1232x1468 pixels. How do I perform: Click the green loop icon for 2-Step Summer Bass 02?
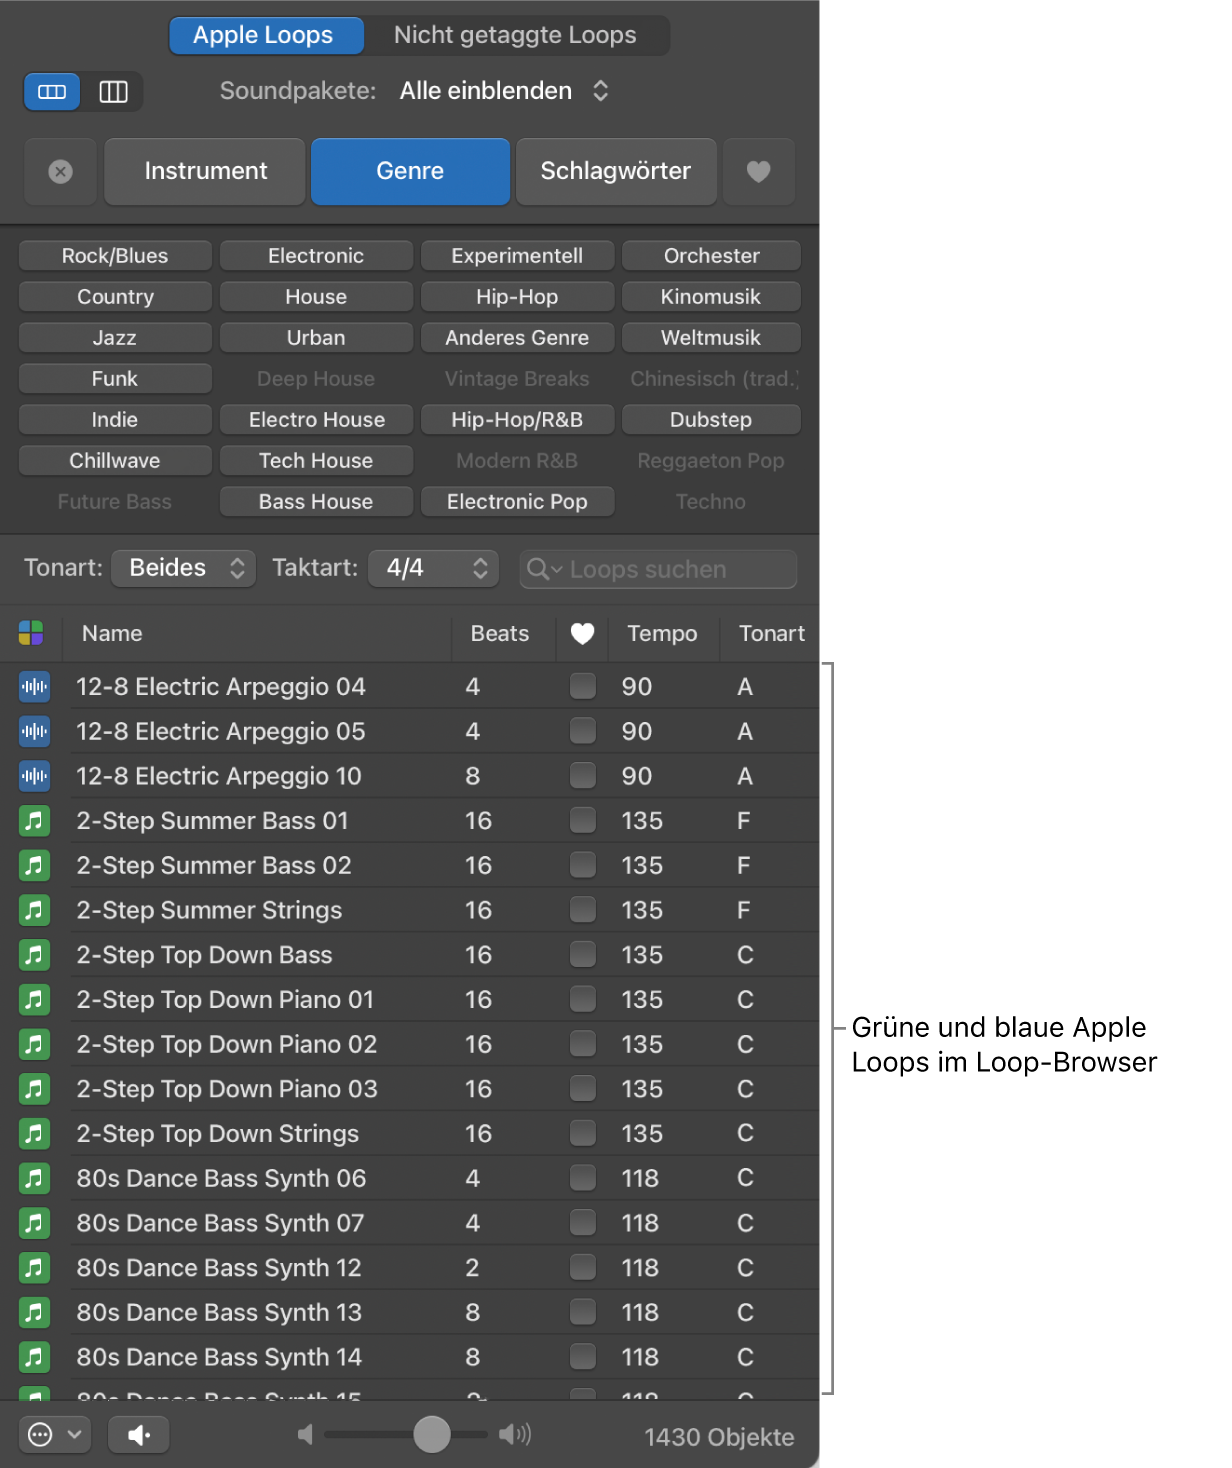point(34,865)
